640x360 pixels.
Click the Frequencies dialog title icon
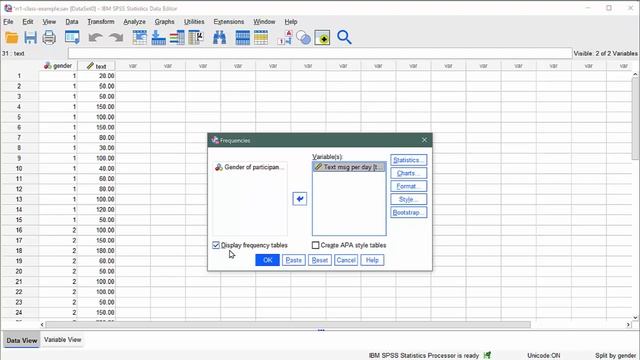click(x=215, y=140)
